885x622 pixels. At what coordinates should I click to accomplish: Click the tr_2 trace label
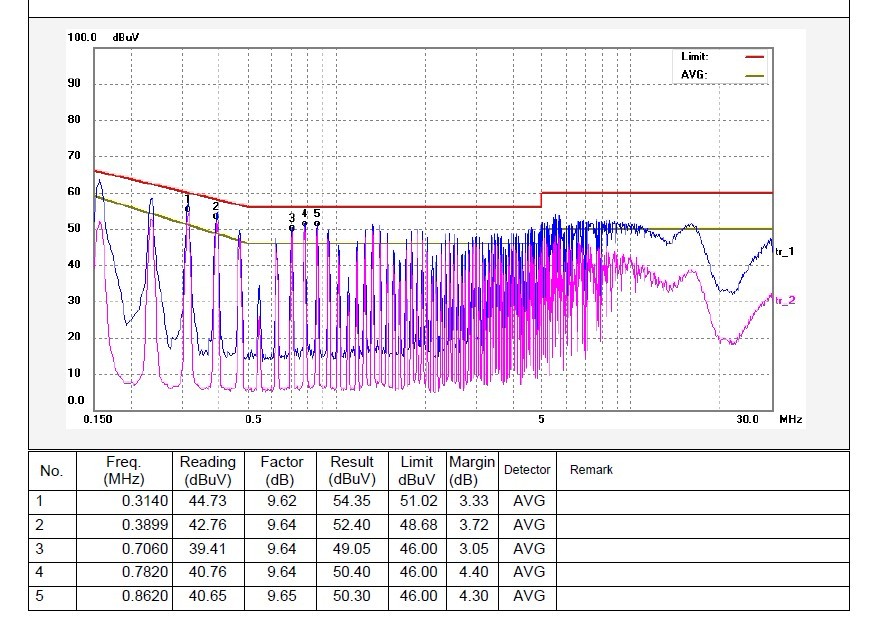(x=785, y=300)
